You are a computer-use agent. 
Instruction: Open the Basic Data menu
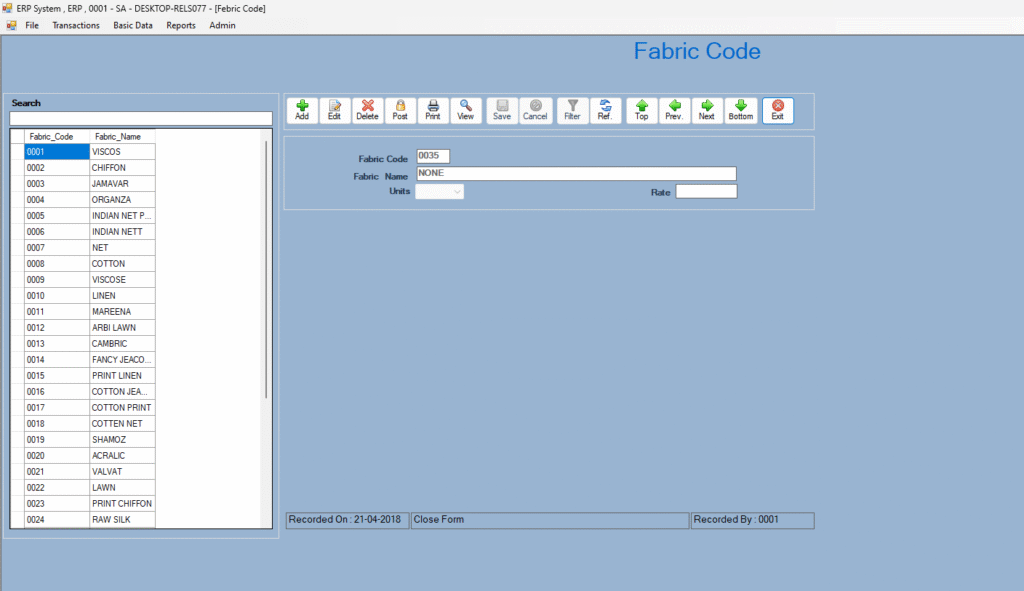click(x=133, y=25)
